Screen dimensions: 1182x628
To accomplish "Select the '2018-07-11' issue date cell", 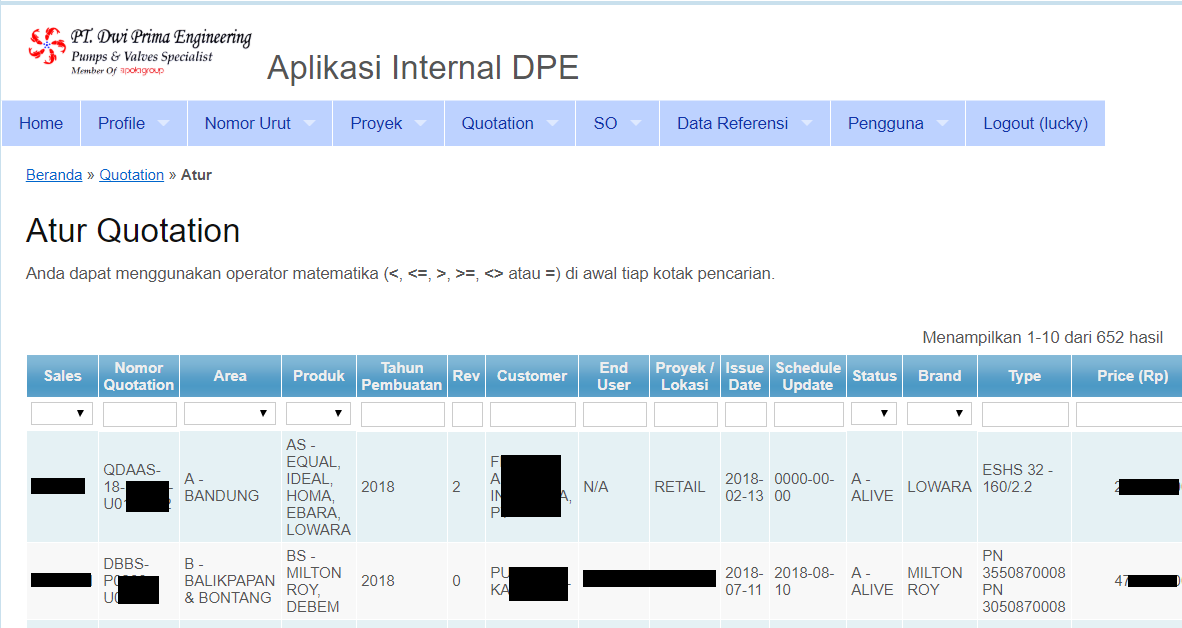I will (x=745, y=581).
